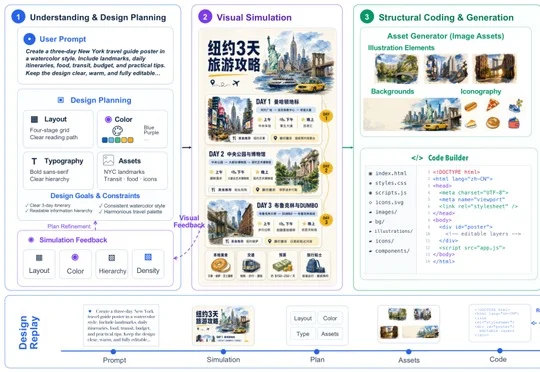Click the number 1 step badge

coord(18,17)
